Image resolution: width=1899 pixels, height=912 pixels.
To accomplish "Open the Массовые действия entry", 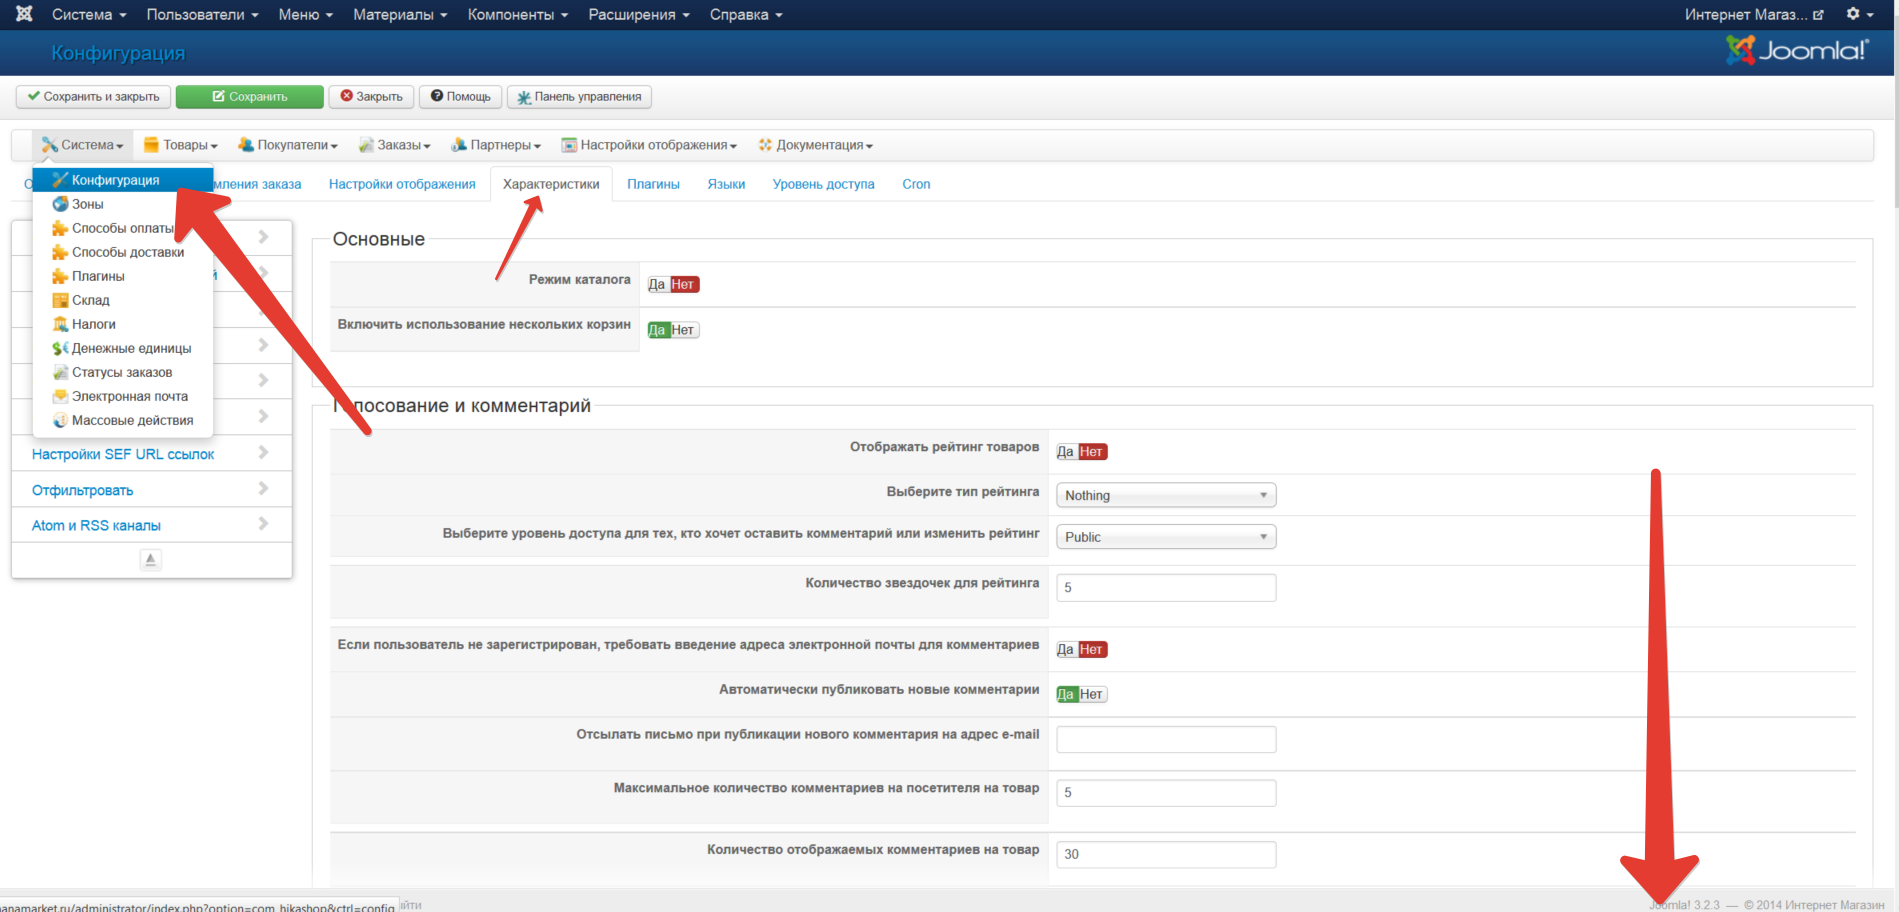I will (123, 420).
